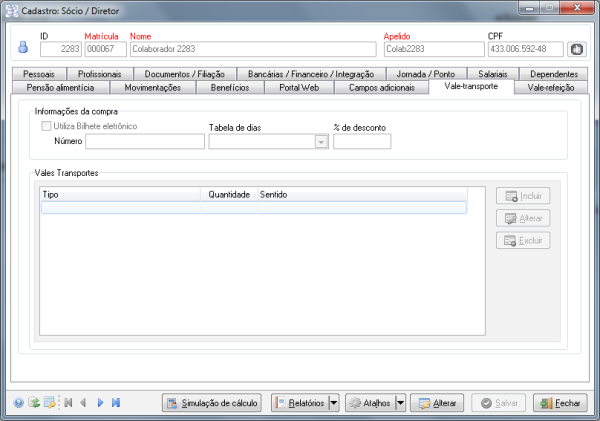
Task: Go to the first record
Action: point(68,403)
